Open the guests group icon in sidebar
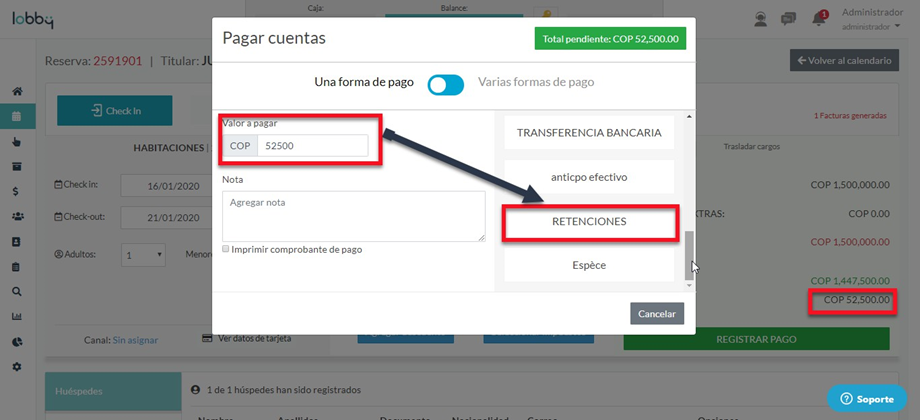920x420 pixels. (16, 216)
